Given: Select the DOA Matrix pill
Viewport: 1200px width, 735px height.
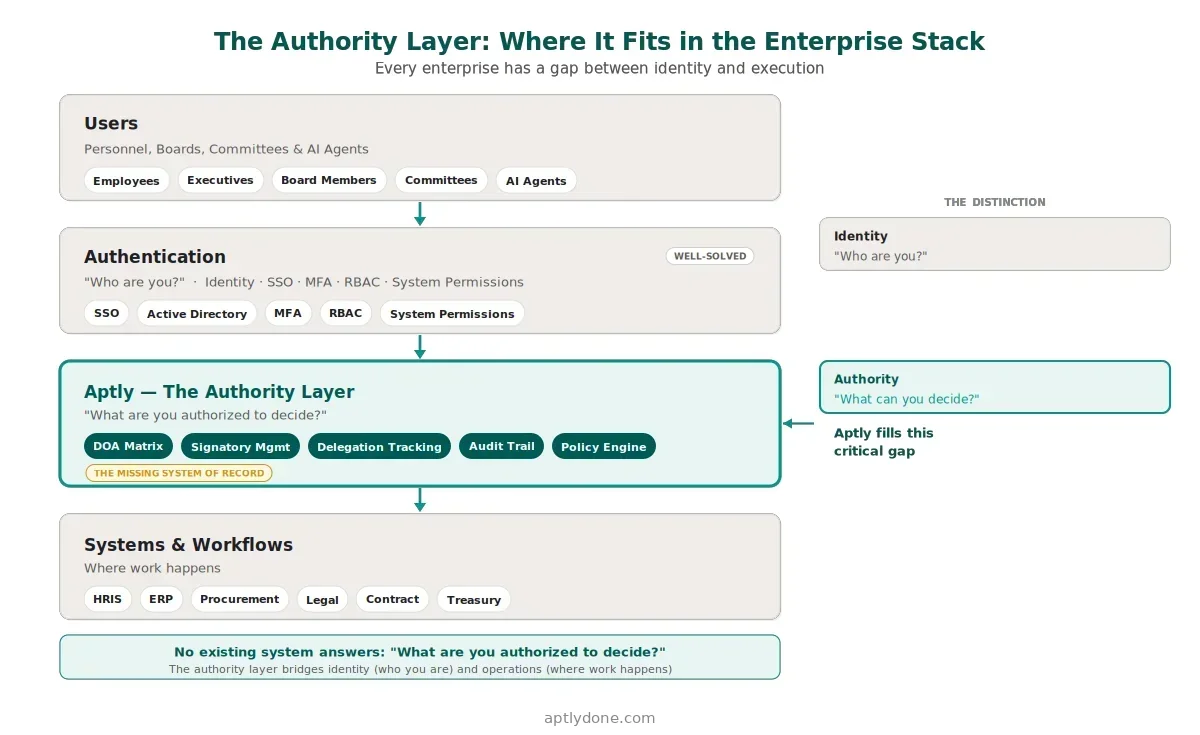Looking at the screenshot, I should pos(128,446).
